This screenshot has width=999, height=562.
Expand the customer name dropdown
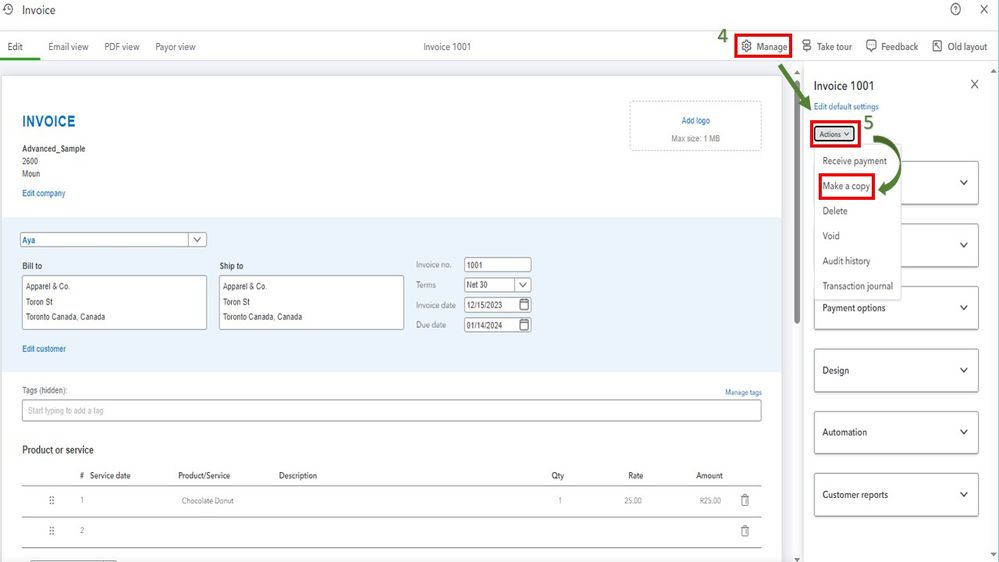coord(197,240)
